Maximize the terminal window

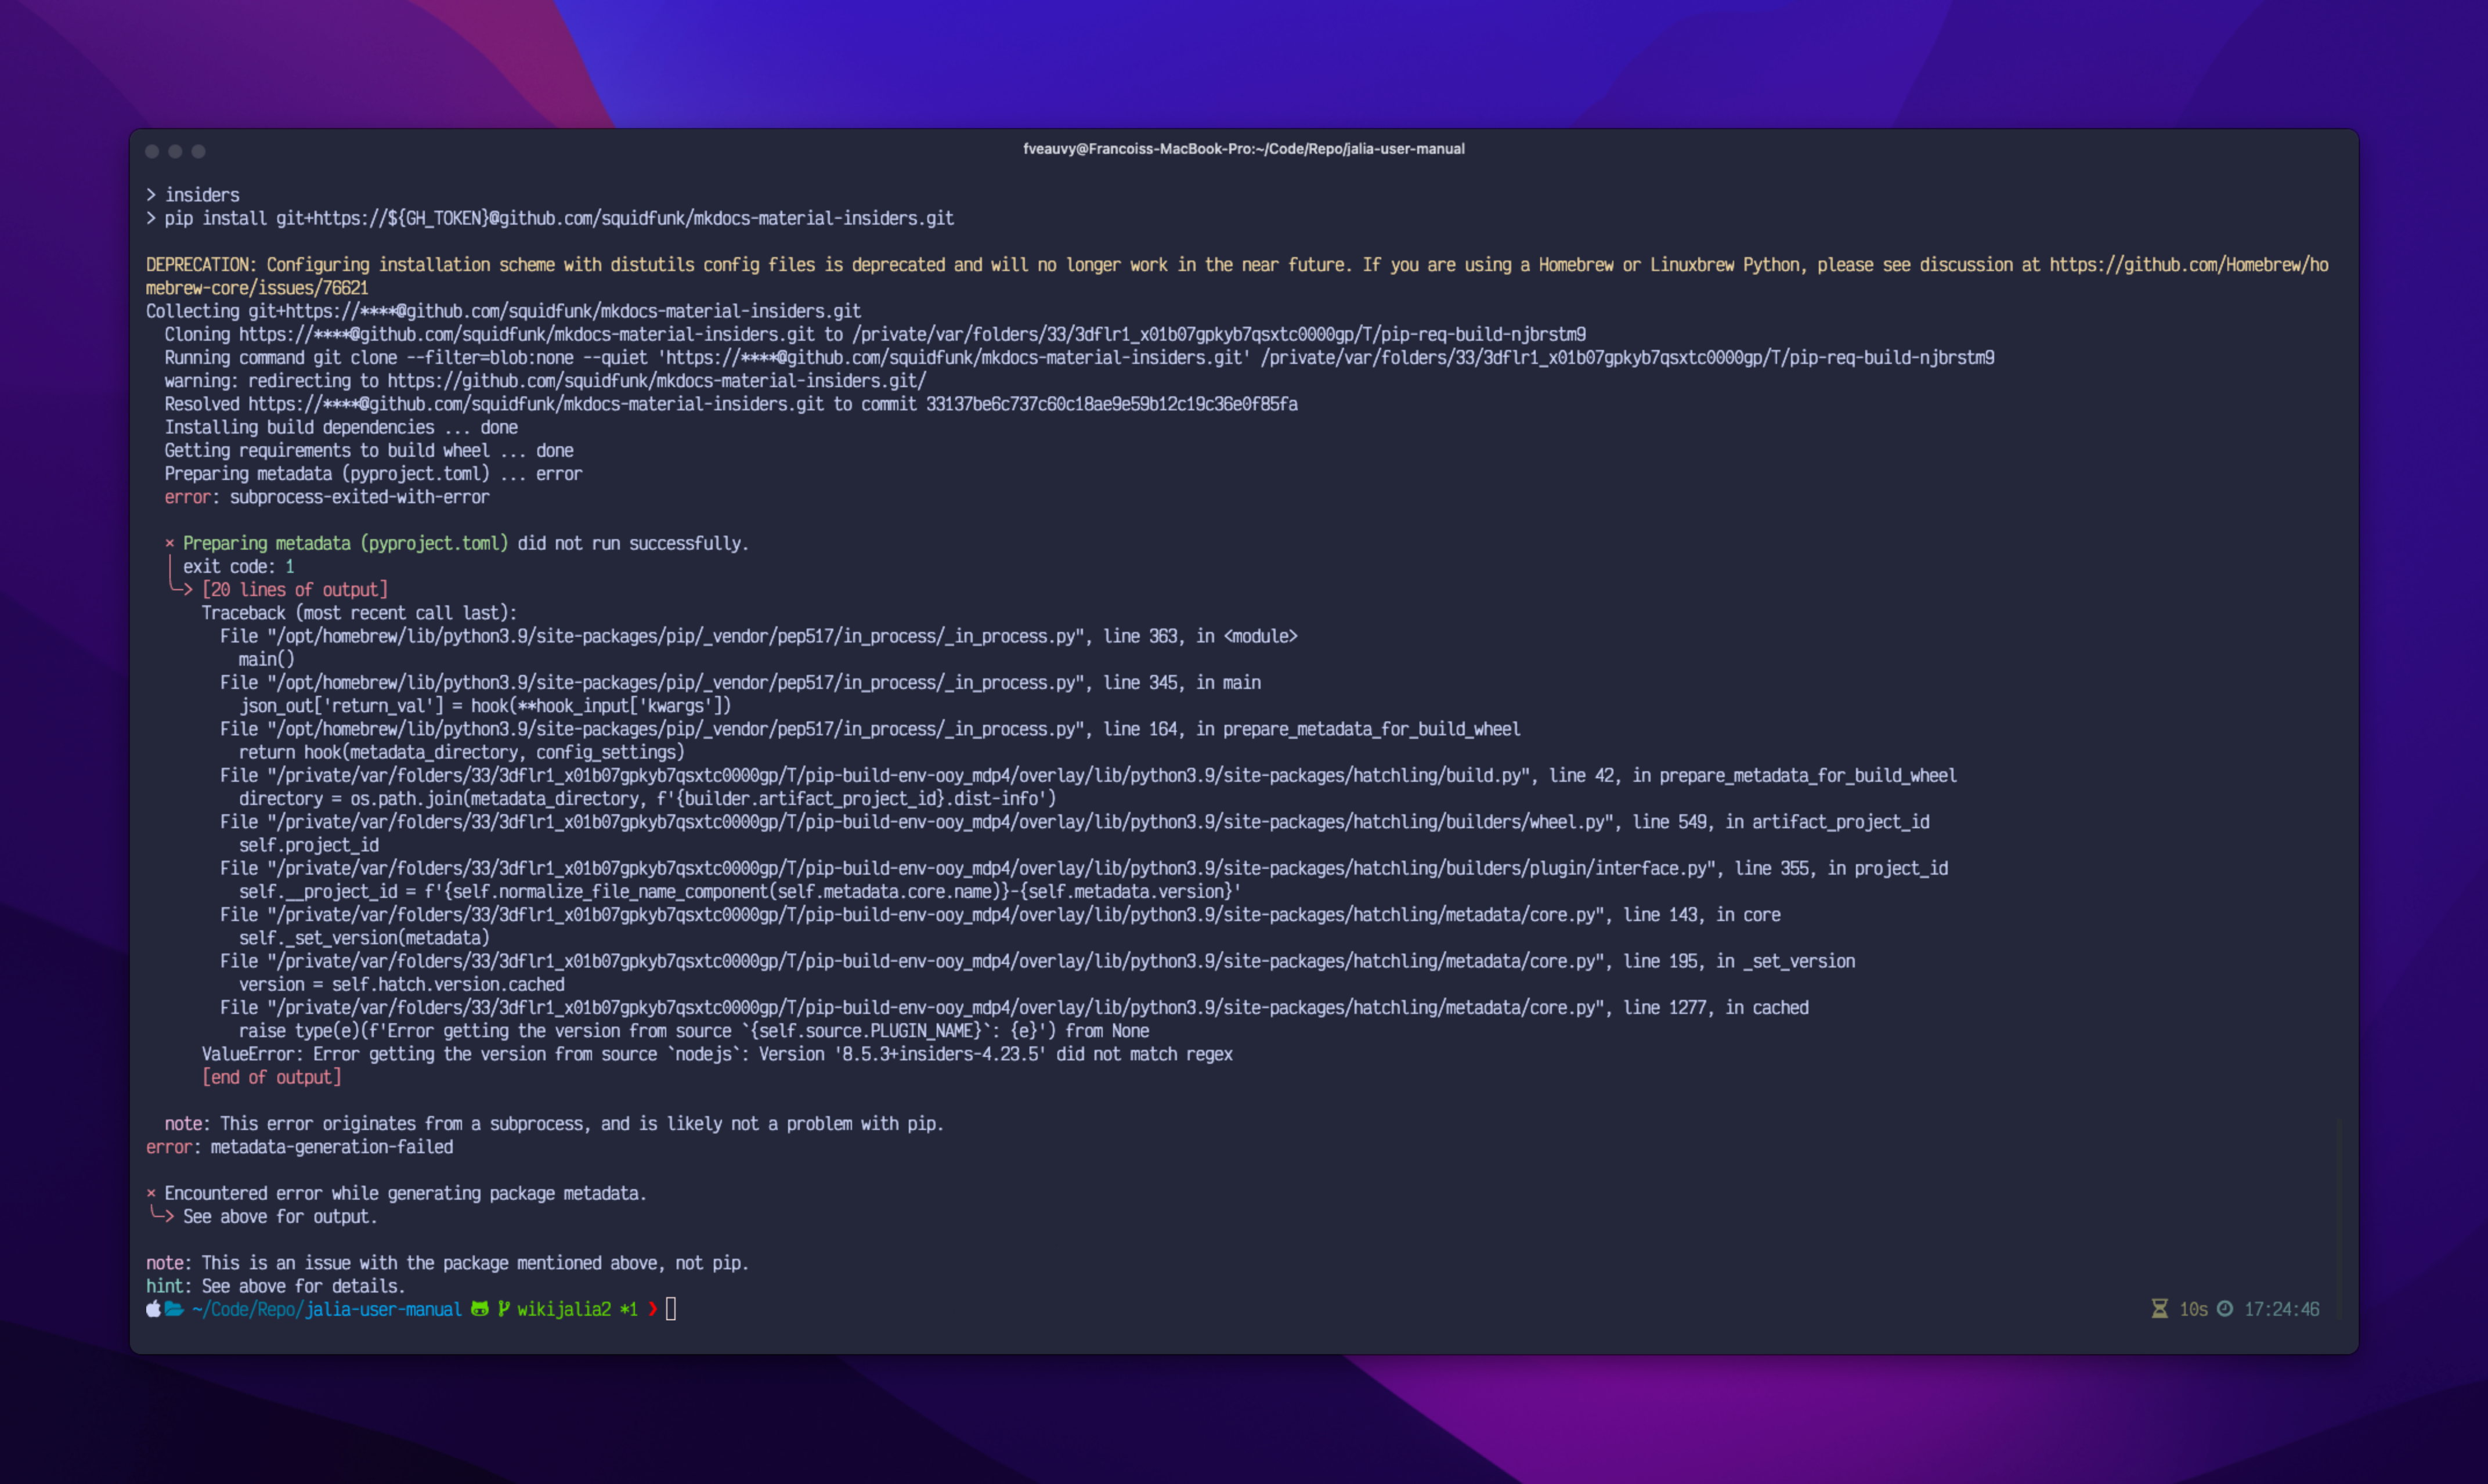coord(198,151)
